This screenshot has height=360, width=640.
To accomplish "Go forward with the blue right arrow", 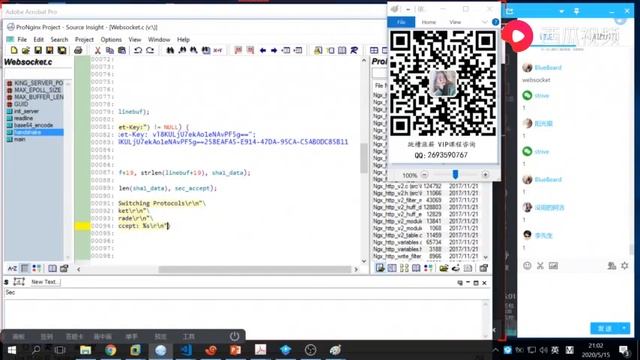I will pos(274,50).
